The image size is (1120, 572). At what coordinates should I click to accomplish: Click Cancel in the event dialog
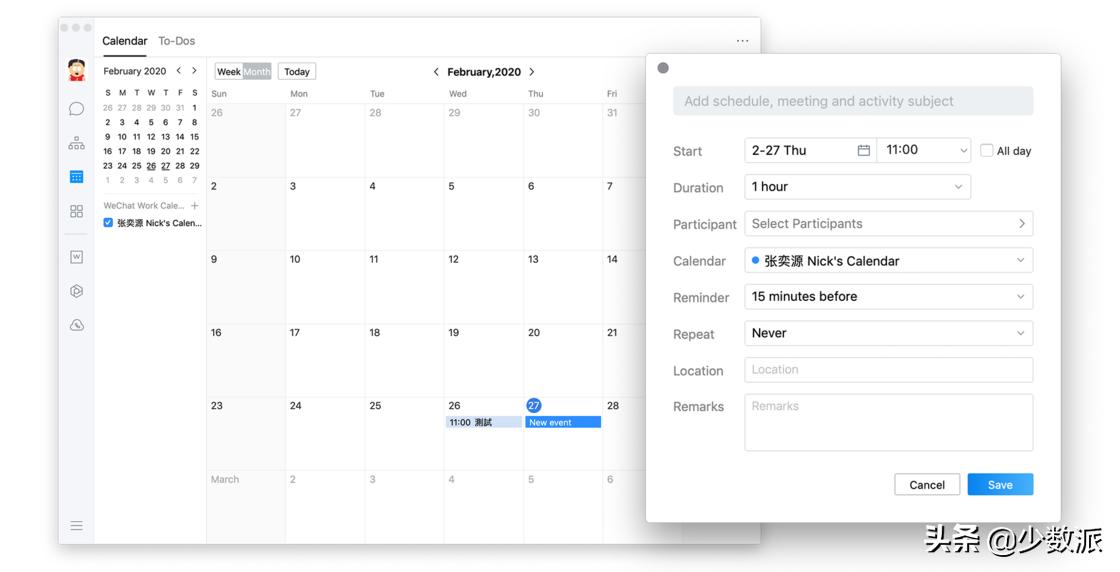tap(926, 485)
